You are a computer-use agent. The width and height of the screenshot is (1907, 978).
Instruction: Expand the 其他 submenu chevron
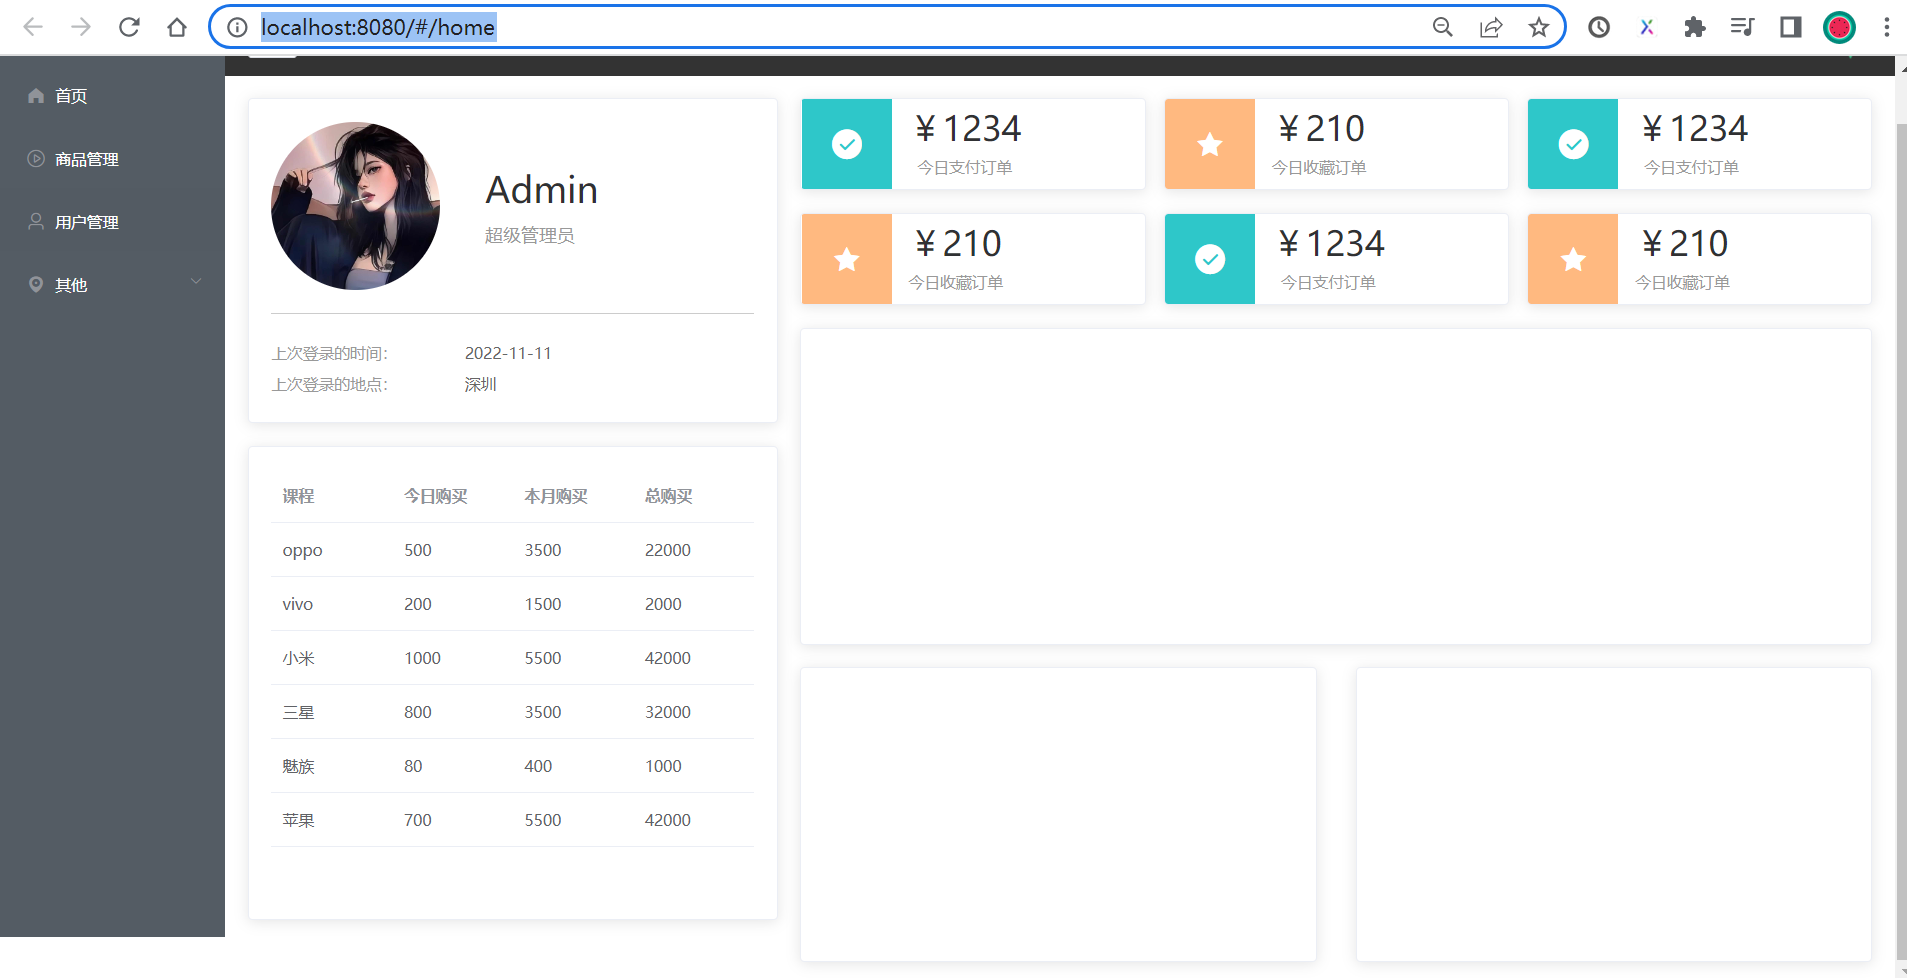(196, 282)
